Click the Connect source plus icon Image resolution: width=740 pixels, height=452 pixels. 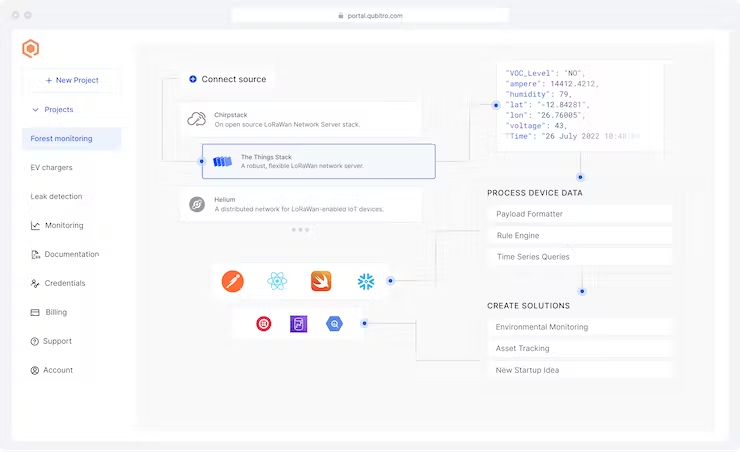[193, 79]
